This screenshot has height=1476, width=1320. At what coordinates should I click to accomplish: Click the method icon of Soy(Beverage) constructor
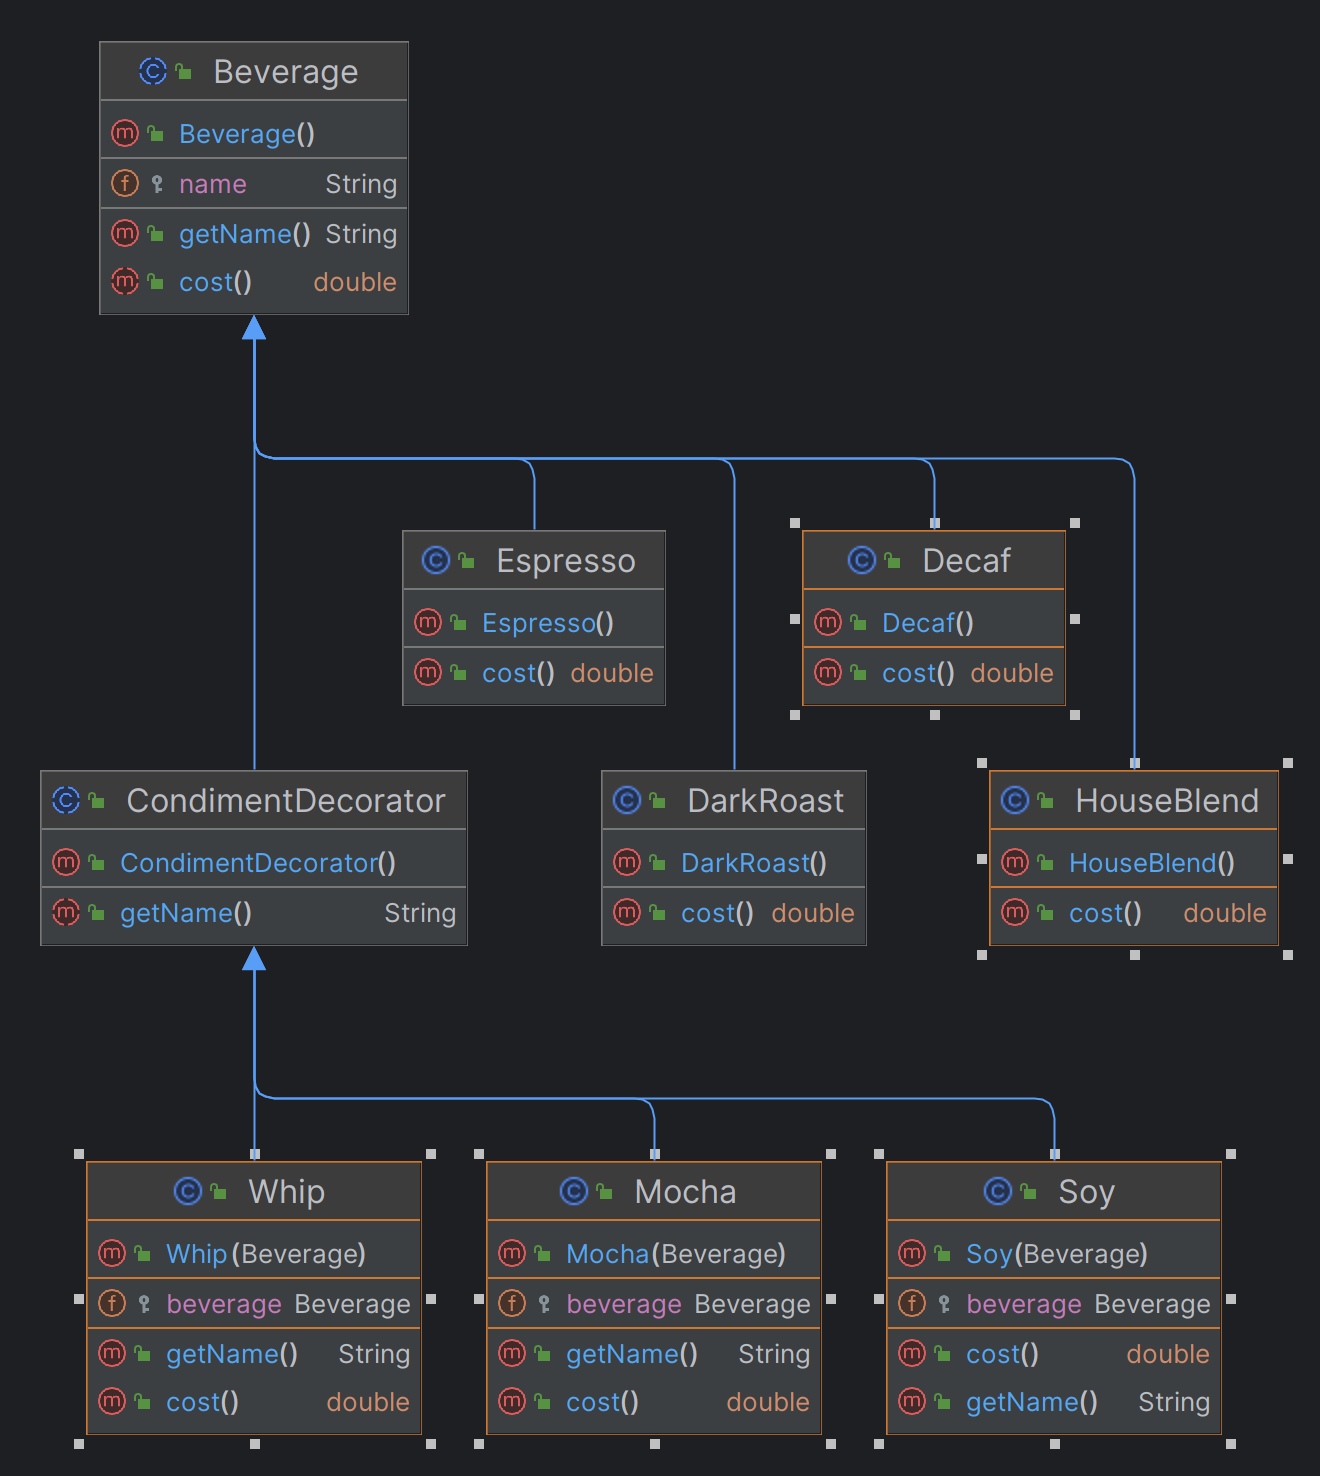911,1253
